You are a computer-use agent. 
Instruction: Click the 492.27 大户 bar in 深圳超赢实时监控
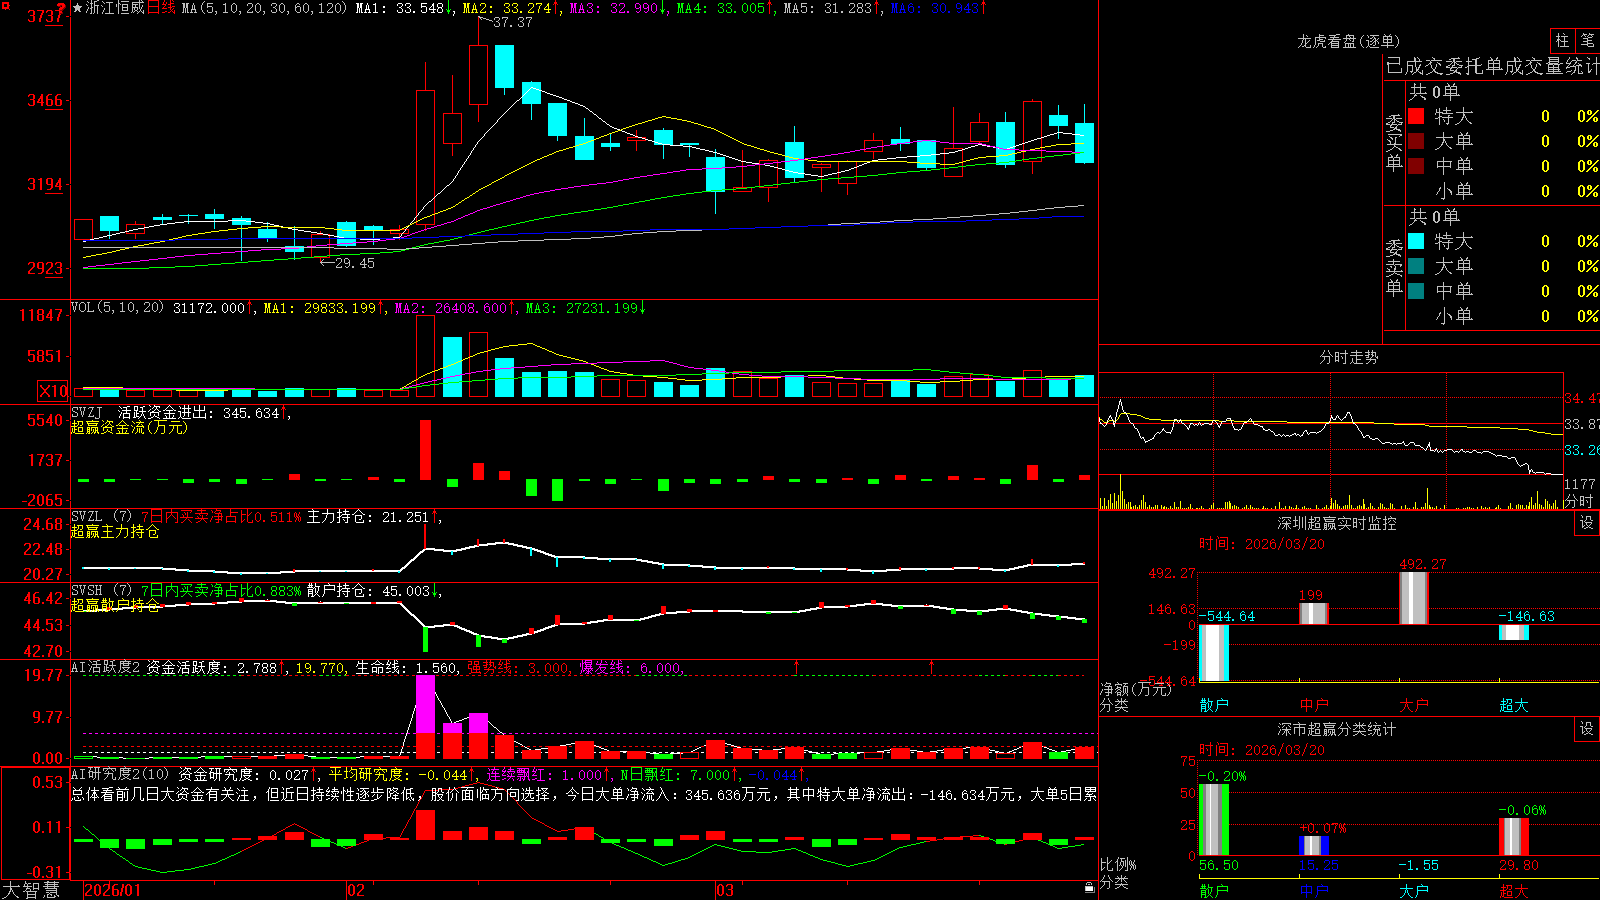click(x=1413, y=598)
